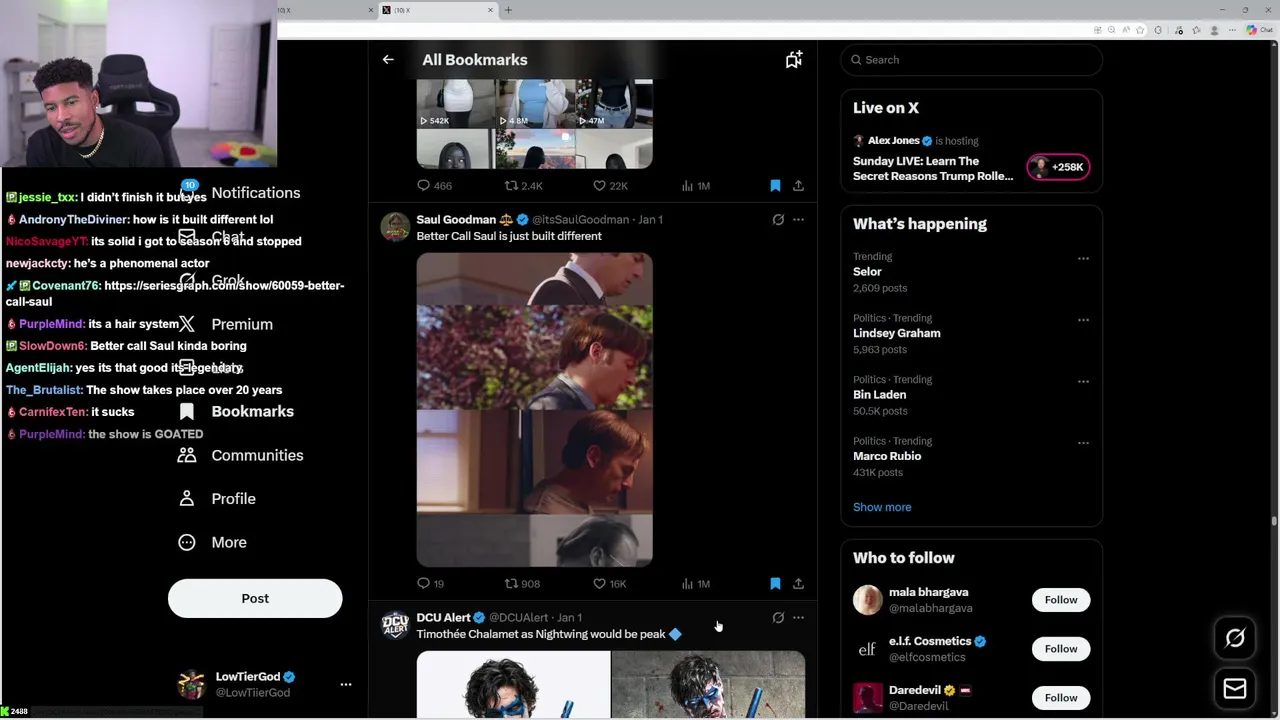Viewport: 1280px width, 720px height.
Task: Open more options for Selor trend
Action: [x=1083, y=258]
